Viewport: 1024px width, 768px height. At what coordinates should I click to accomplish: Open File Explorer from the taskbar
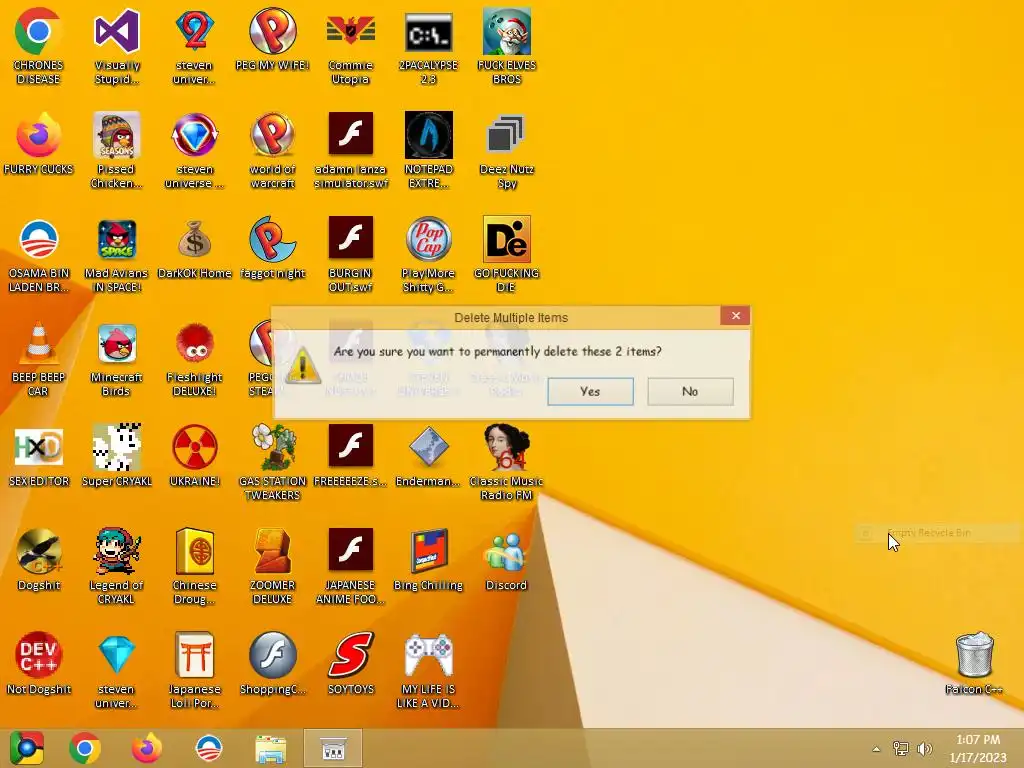(271, 748)
